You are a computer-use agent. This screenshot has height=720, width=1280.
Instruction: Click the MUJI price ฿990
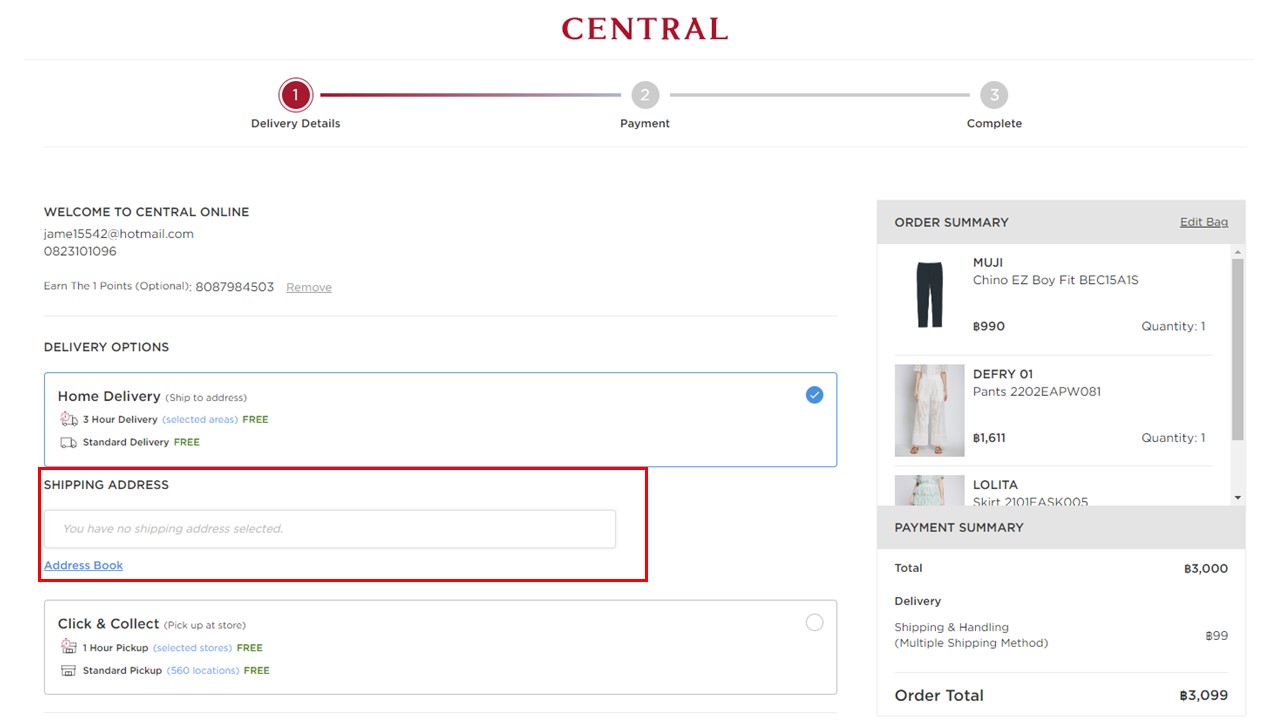tap(989, 327)
